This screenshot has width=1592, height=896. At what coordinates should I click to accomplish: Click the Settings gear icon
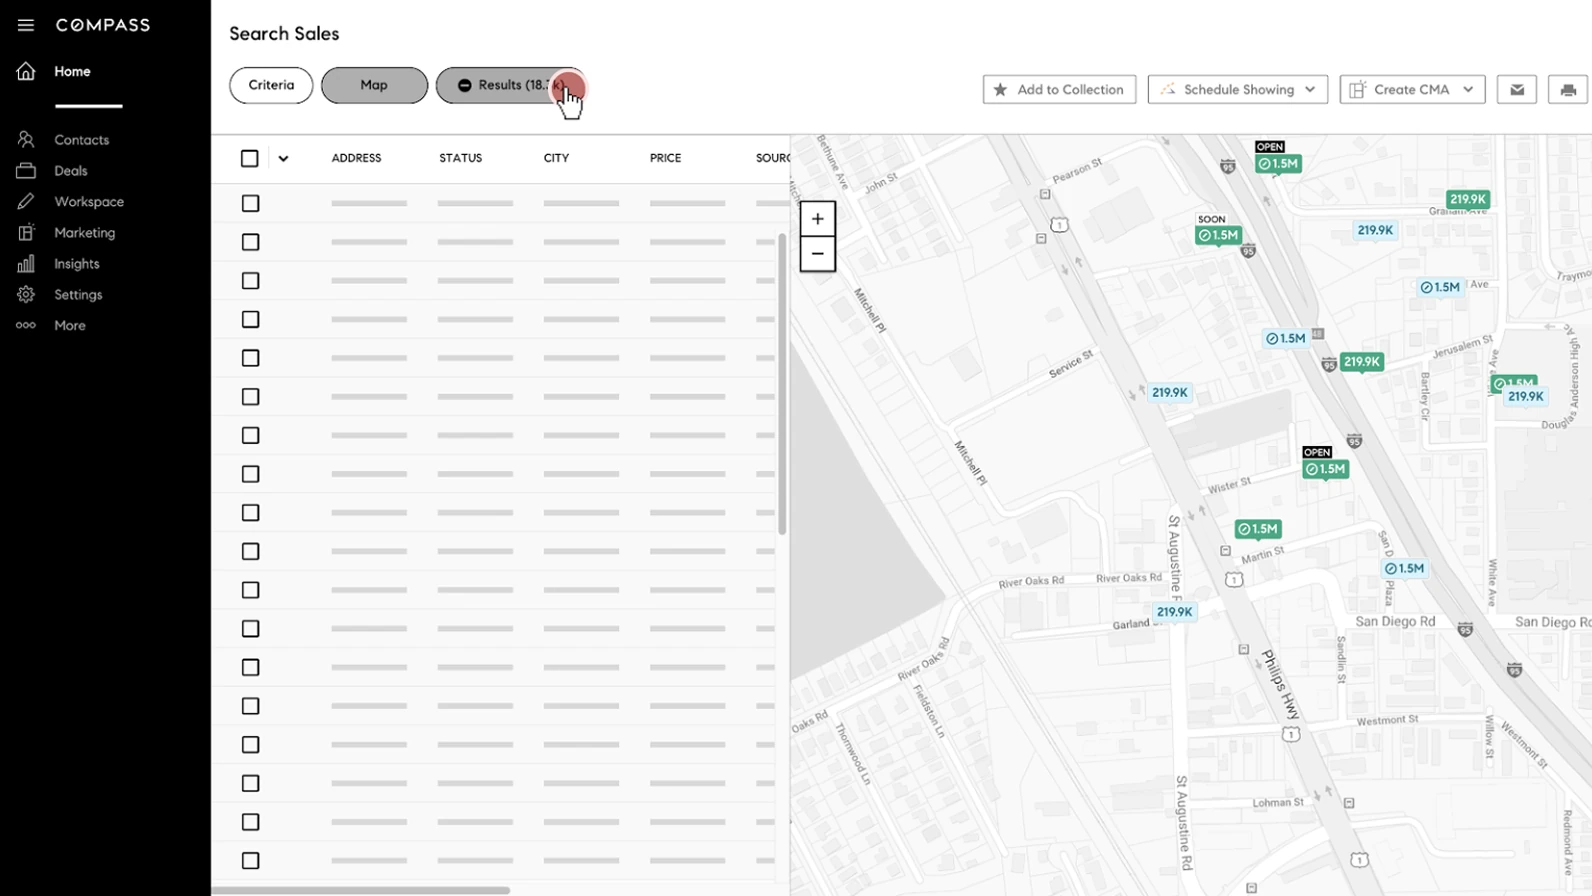26,295
